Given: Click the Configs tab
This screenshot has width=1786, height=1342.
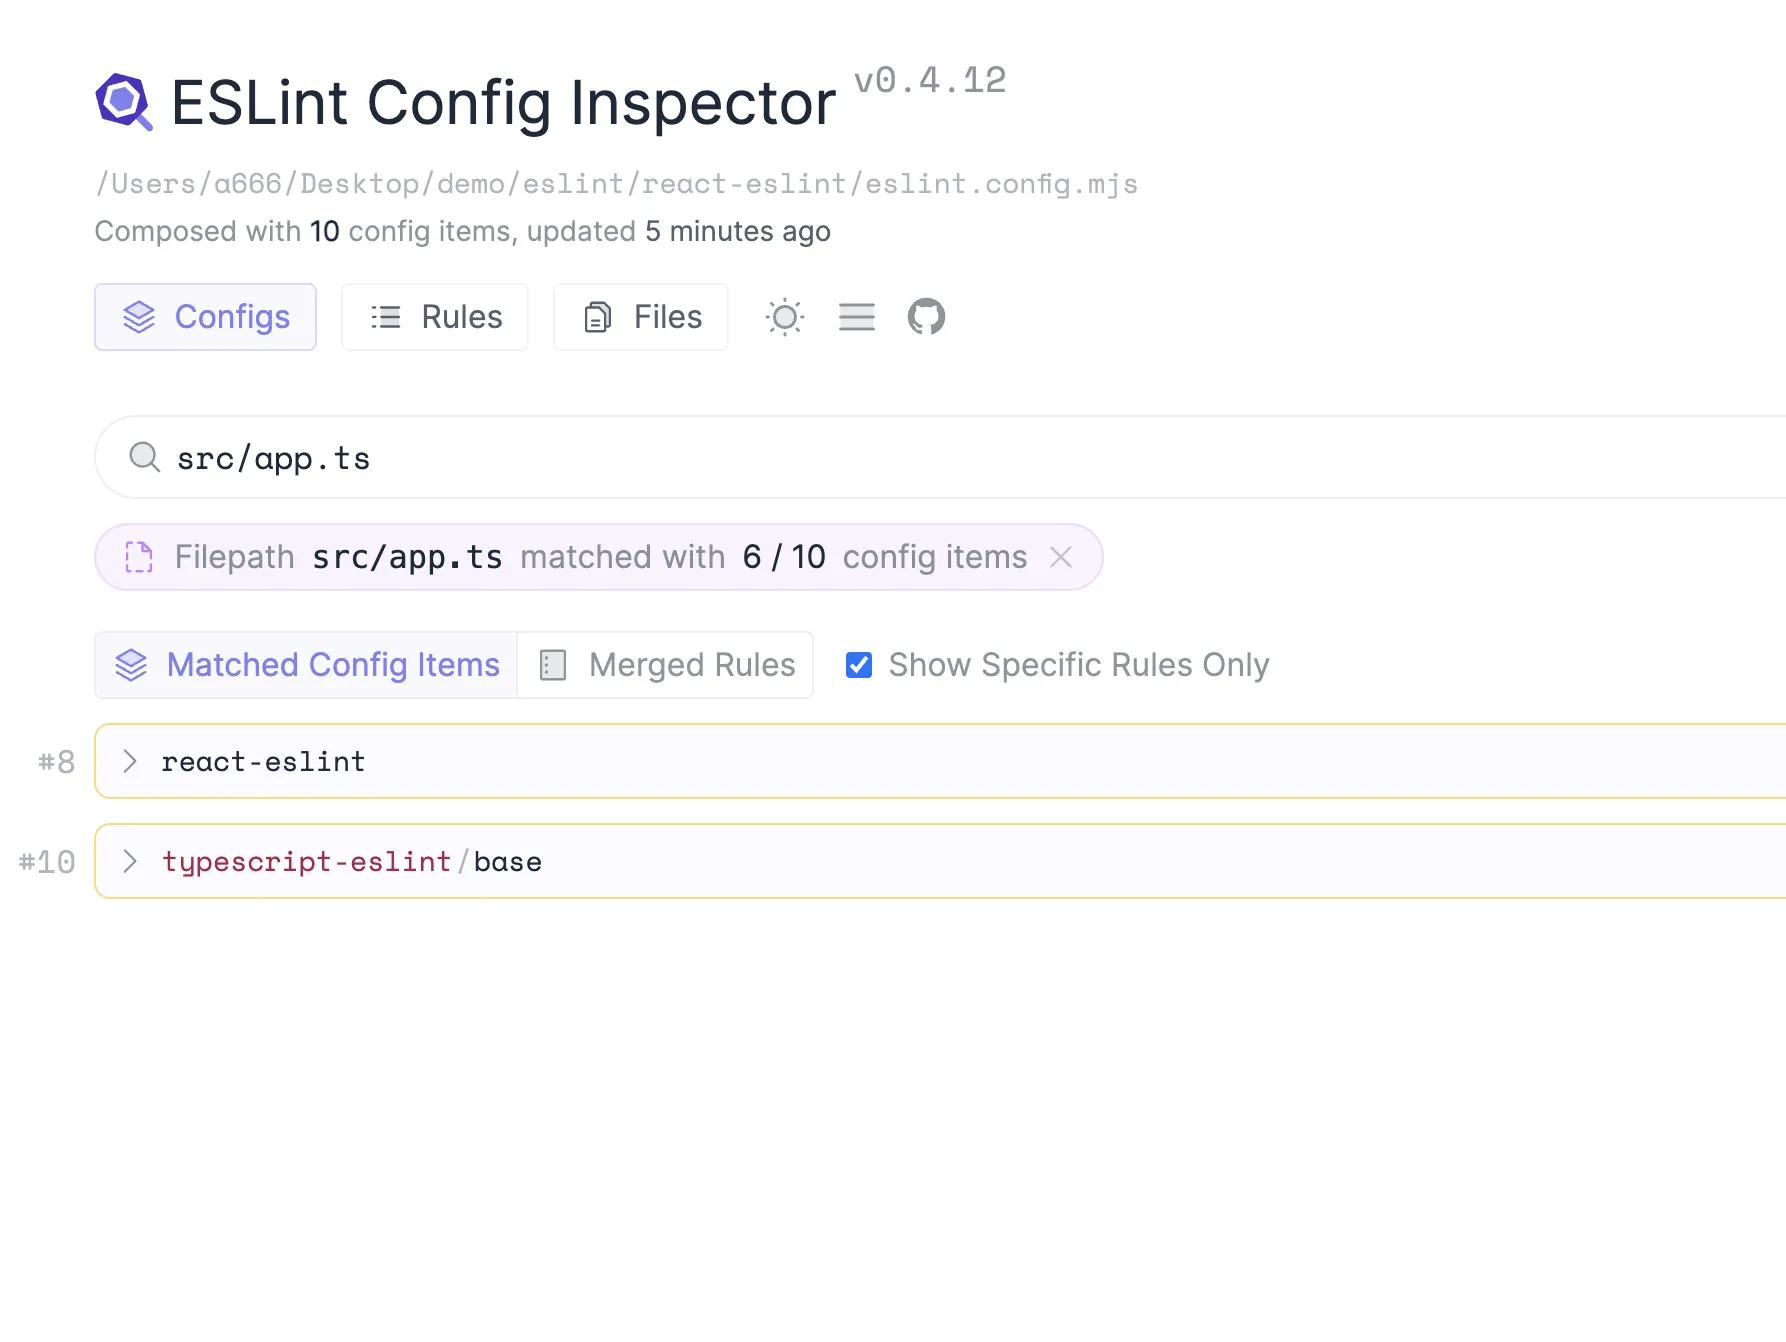Looking at the screenshot, I should tap(206, 317).
